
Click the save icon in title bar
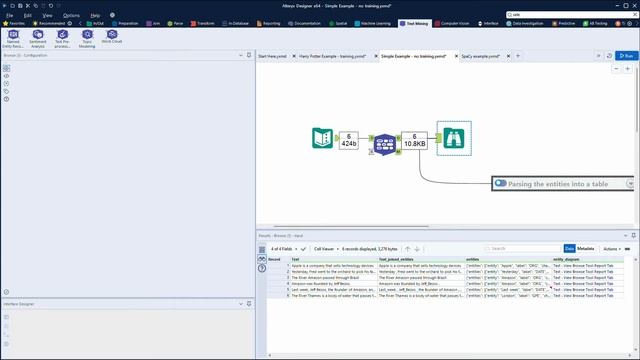[x=20, y=6]
